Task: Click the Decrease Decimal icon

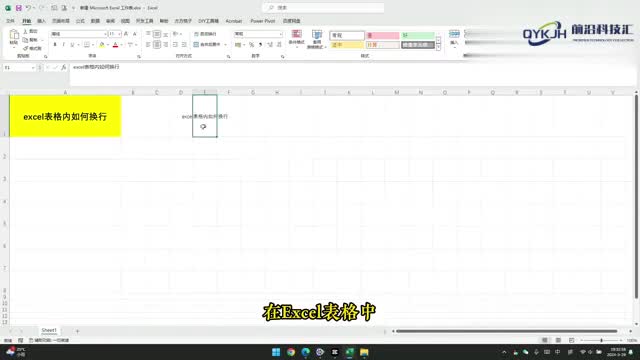Action: (279, 45)
